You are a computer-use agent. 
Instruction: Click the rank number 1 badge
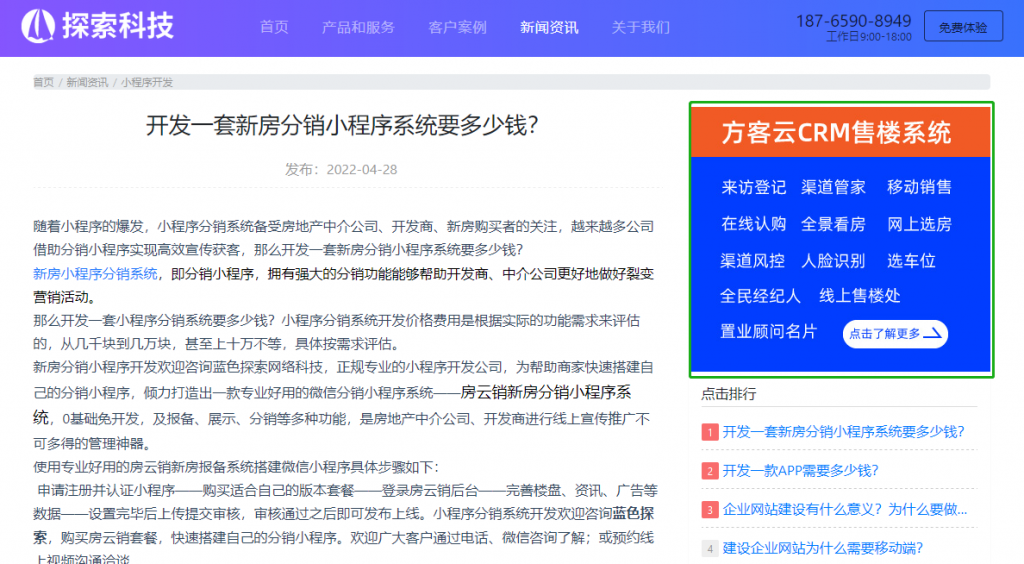click(710, 432)
